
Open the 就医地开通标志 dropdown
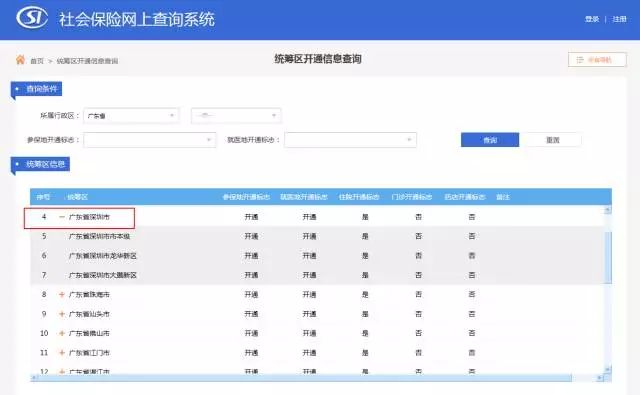pos(350,140)
